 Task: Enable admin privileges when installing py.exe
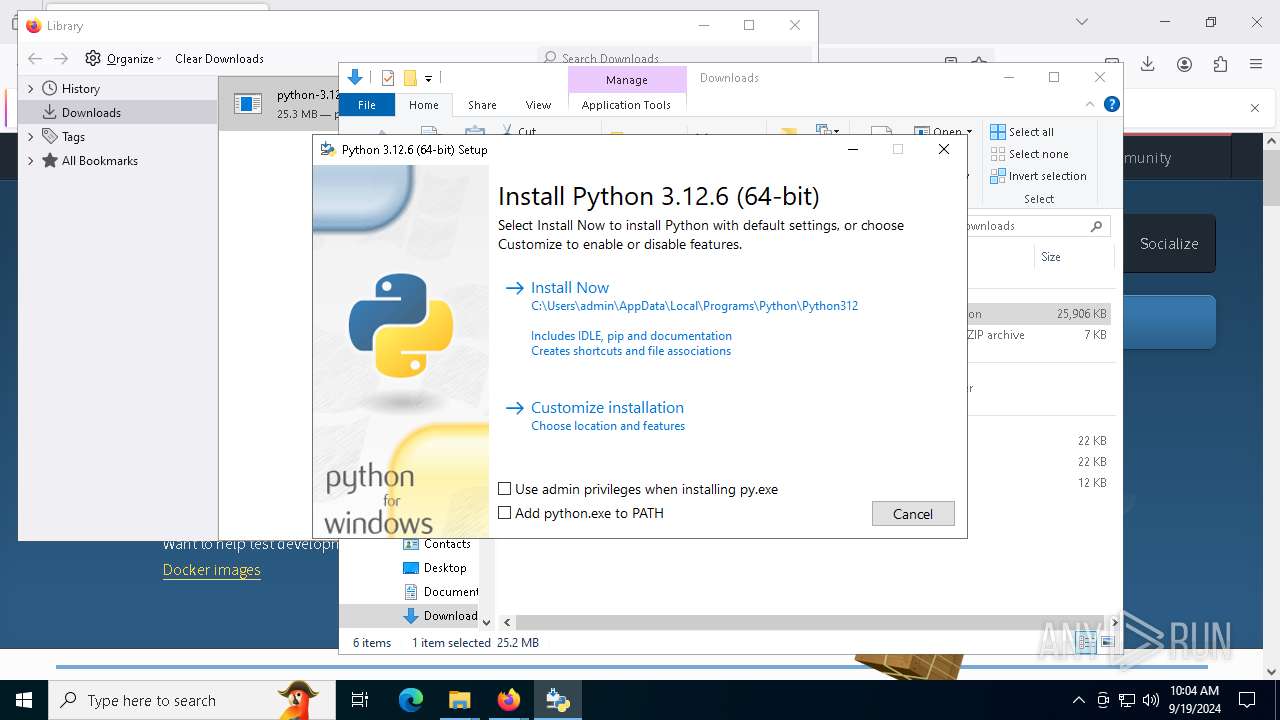[x=505, y=489]
